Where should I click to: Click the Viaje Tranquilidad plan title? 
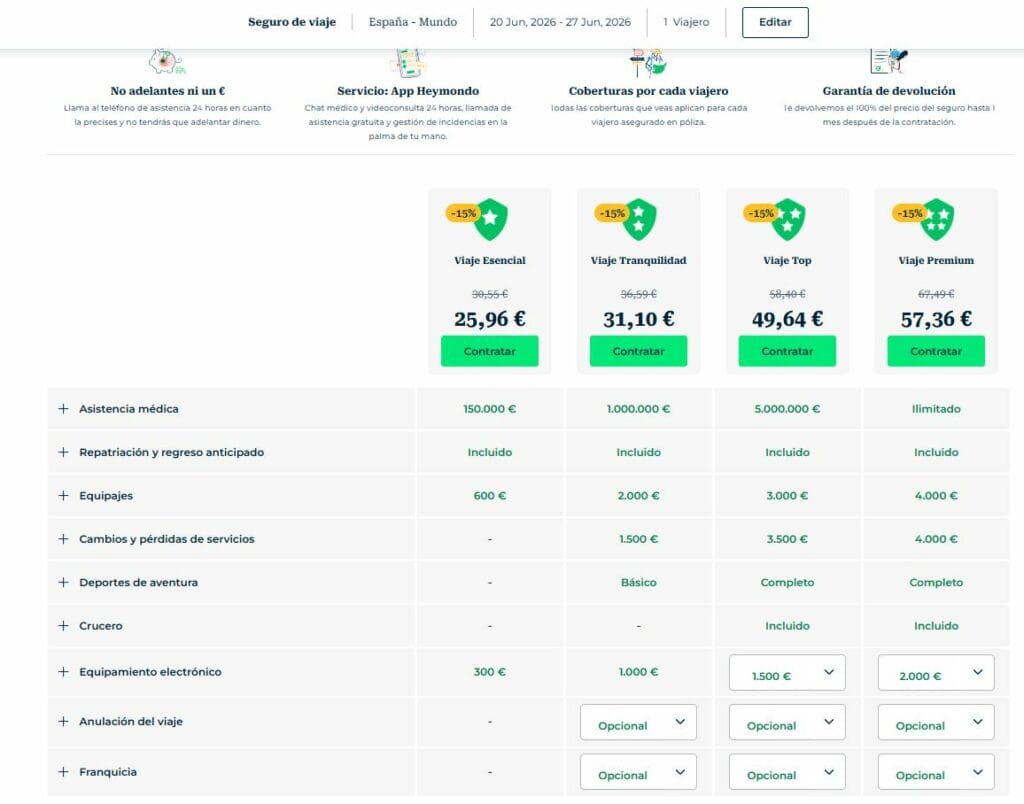[639, 261]
